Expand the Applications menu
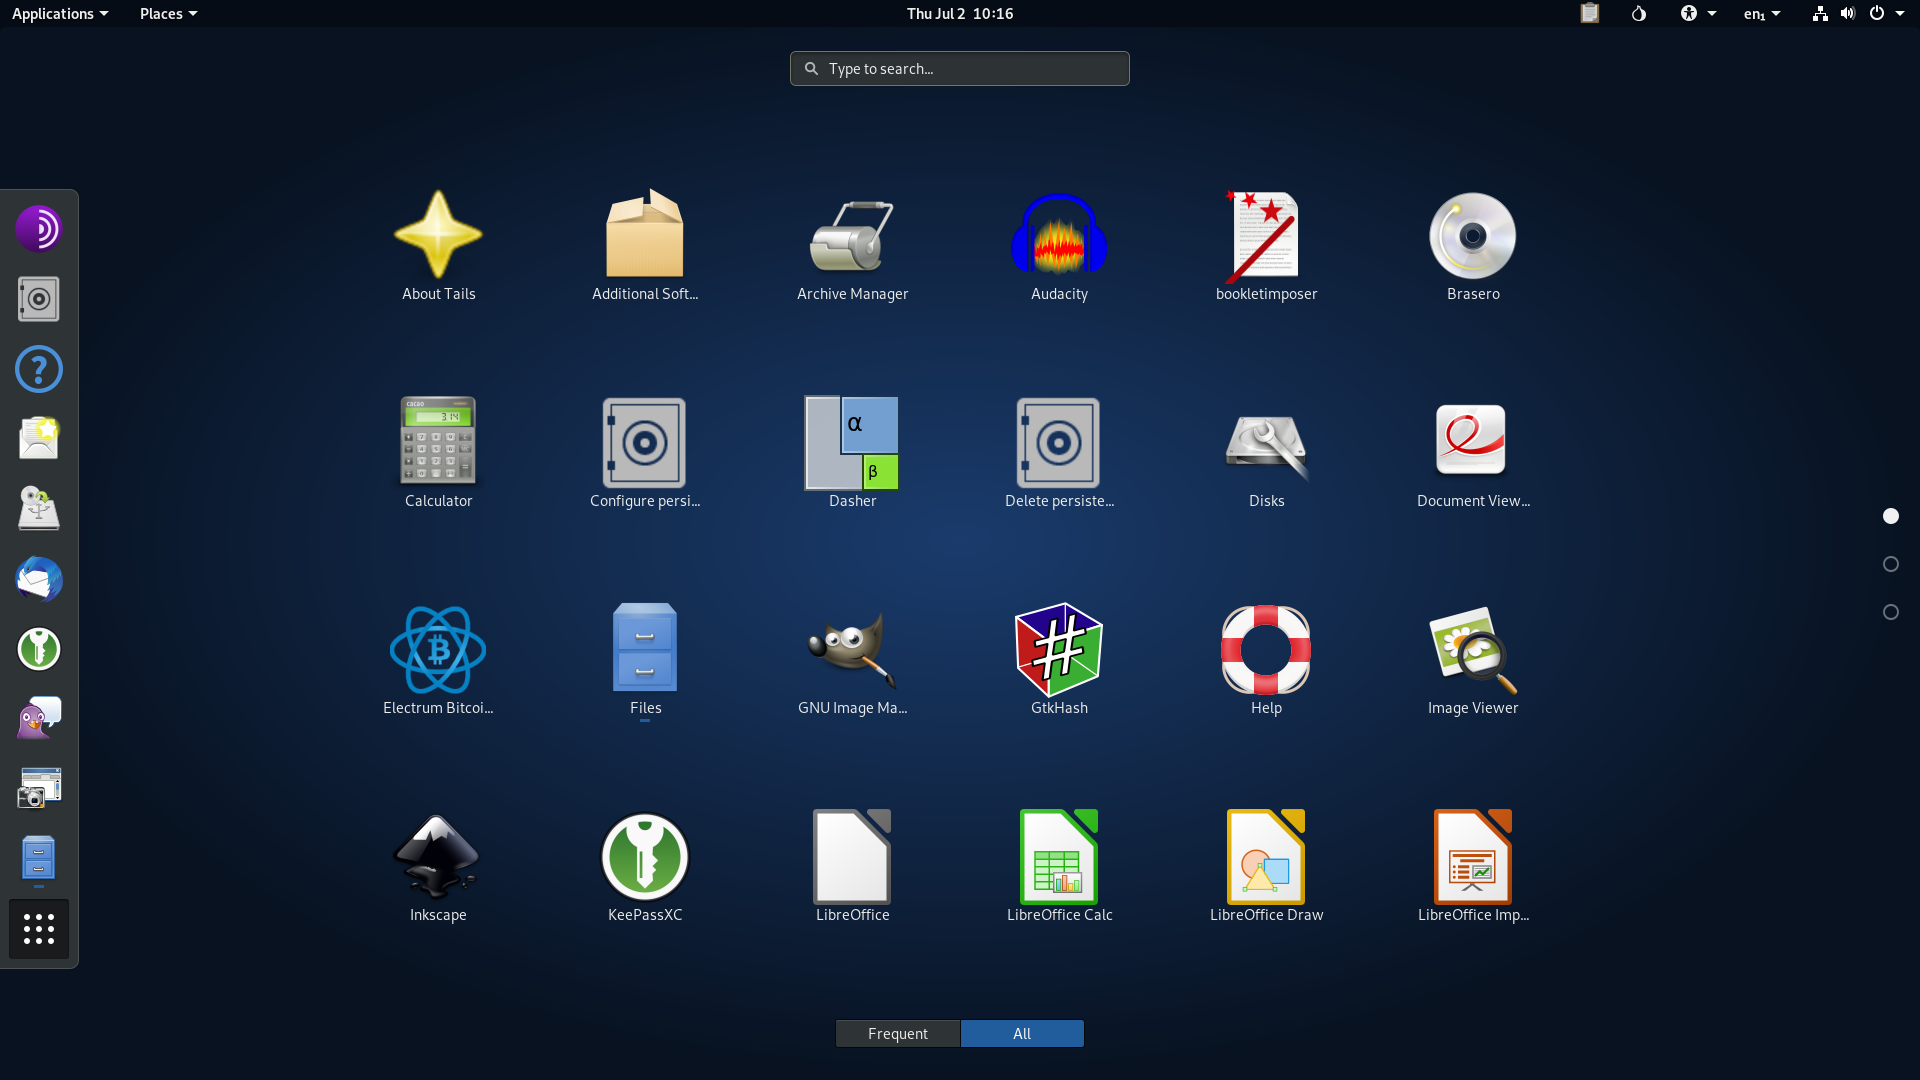The image size is (1920, 1080). pos(59,13)
